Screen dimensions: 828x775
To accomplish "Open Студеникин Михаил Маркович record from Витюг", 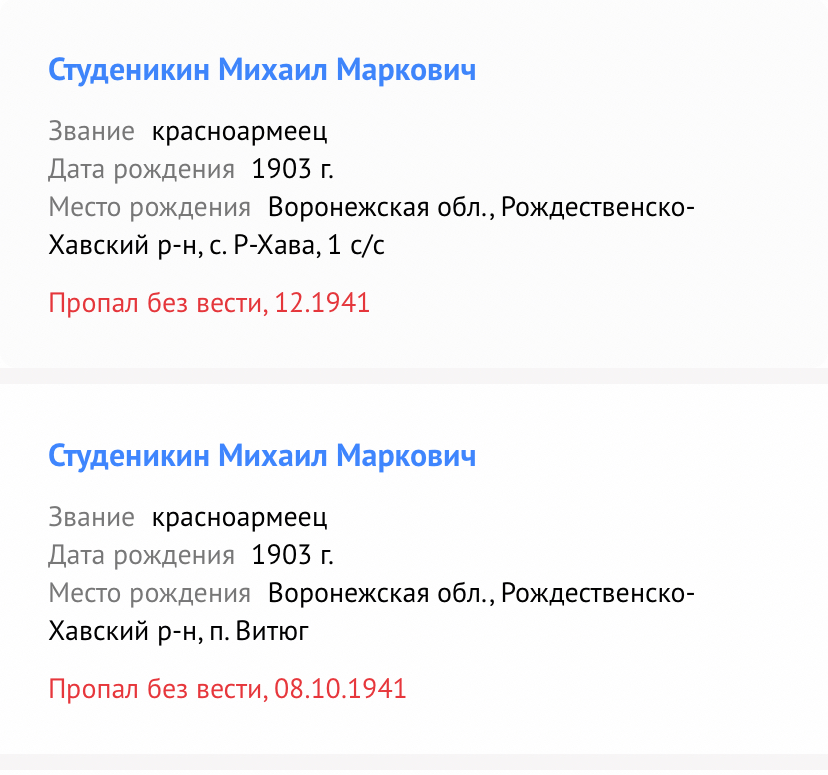I will tap(262, 457).
